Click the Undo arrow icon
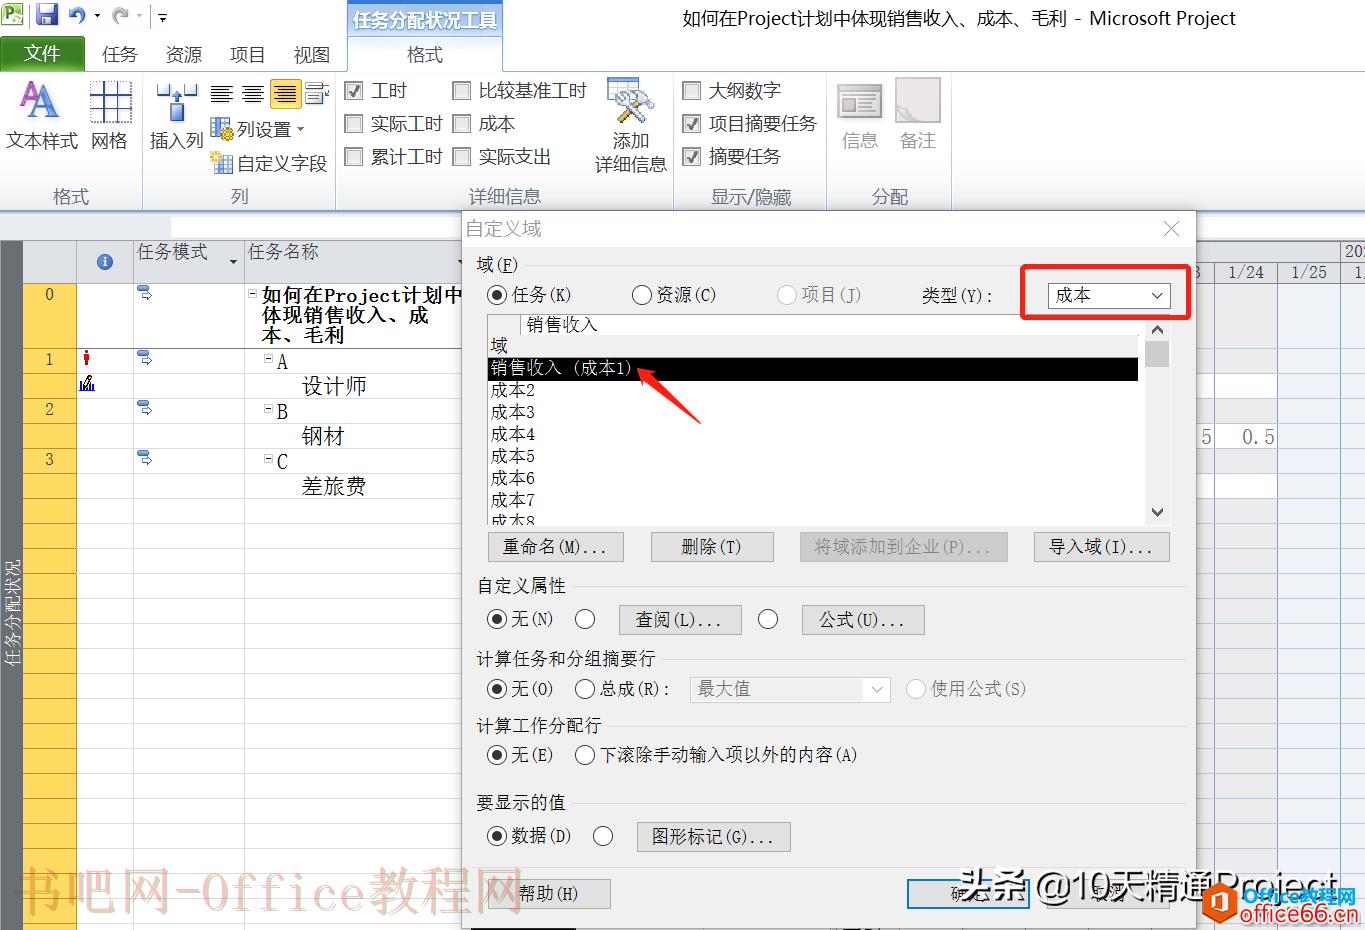Viewport: 1365px width, 930px height. click(77, 15)
